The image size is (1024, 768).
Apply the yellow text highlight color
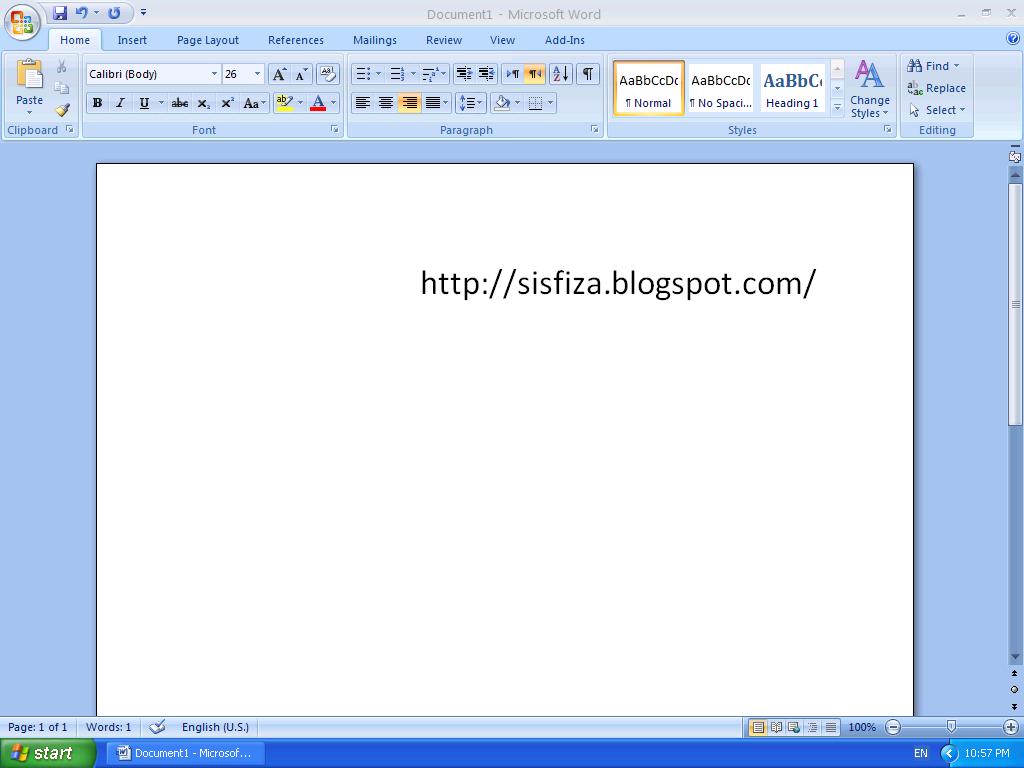click(x=285, y=103)
